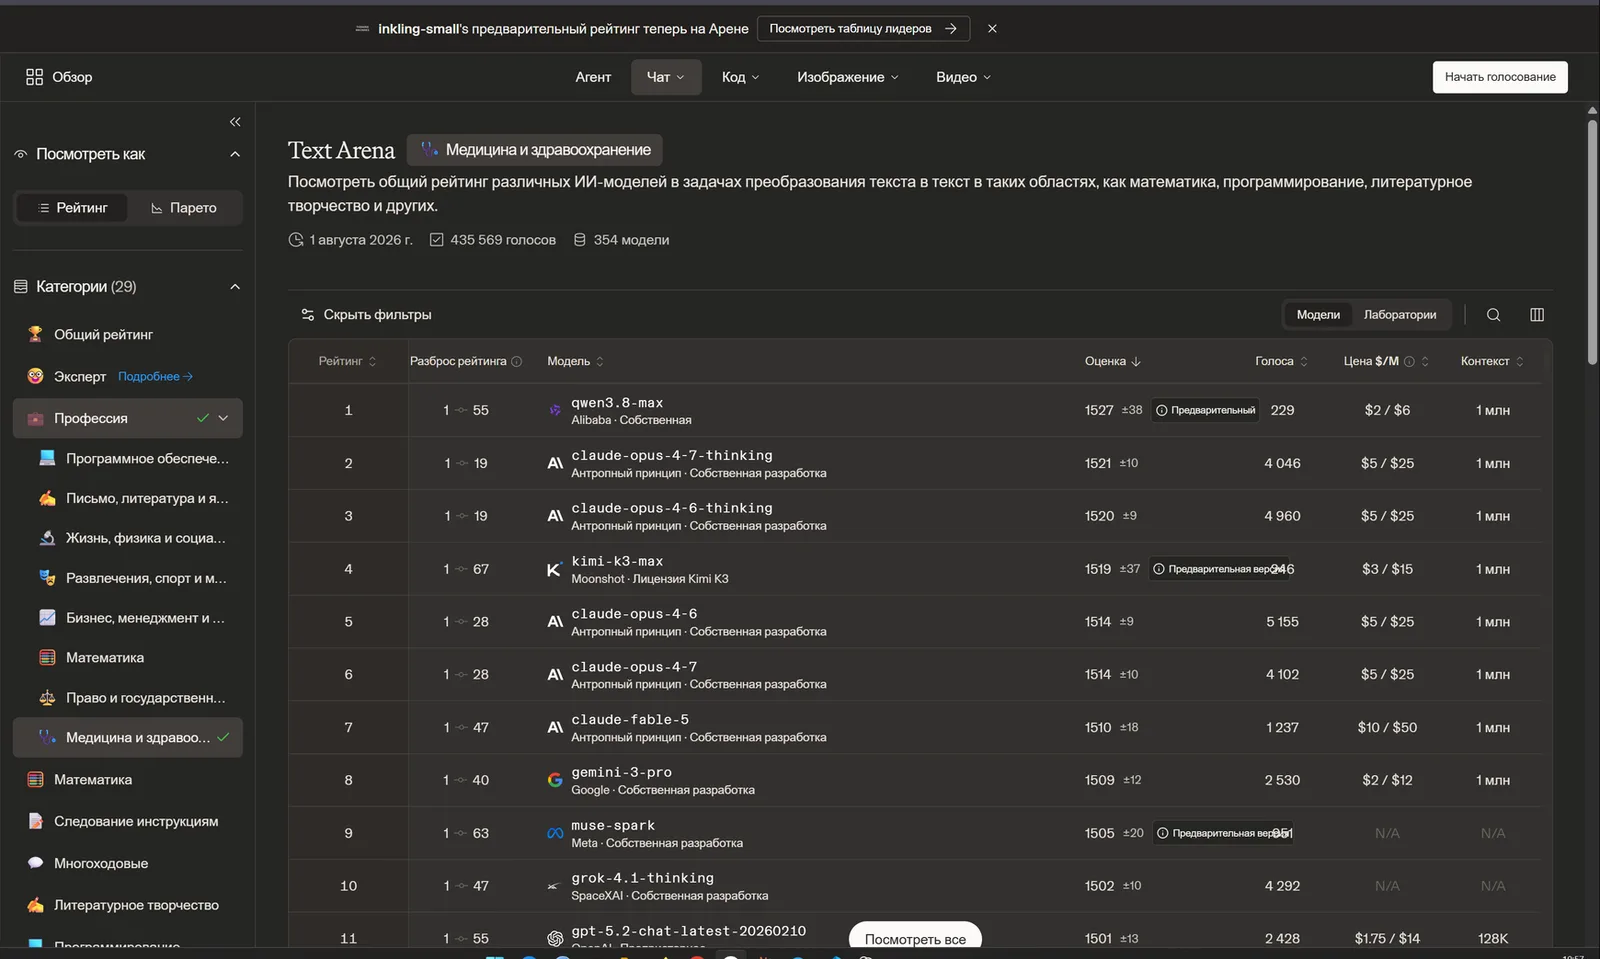This screenshot has height=959, width=1600.
Task: Sort table by Оценка column
Action: (1113, 361)
